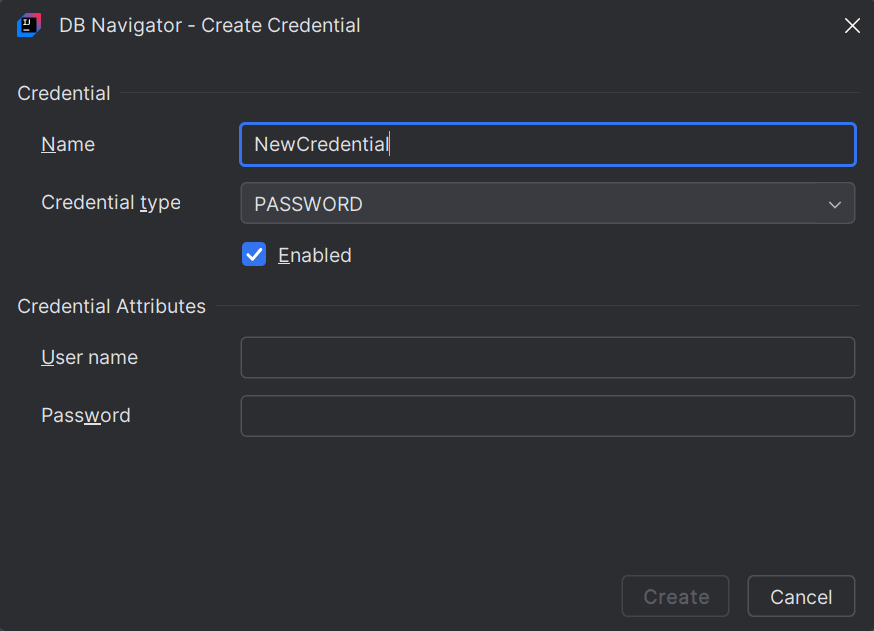Image resolution: width=874 pixels, height=631 pixels.
Task: Click the Enabled label text
Action: [315, 255]
